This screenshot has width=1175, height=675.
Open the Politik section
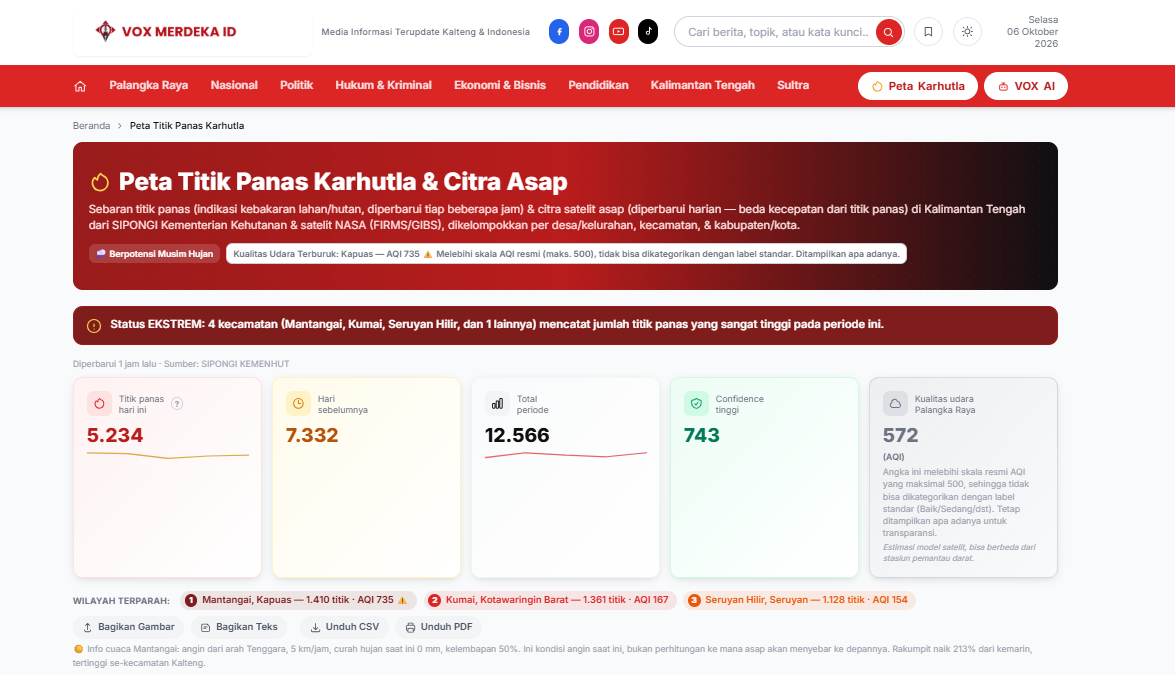click(x=296, y=85)
